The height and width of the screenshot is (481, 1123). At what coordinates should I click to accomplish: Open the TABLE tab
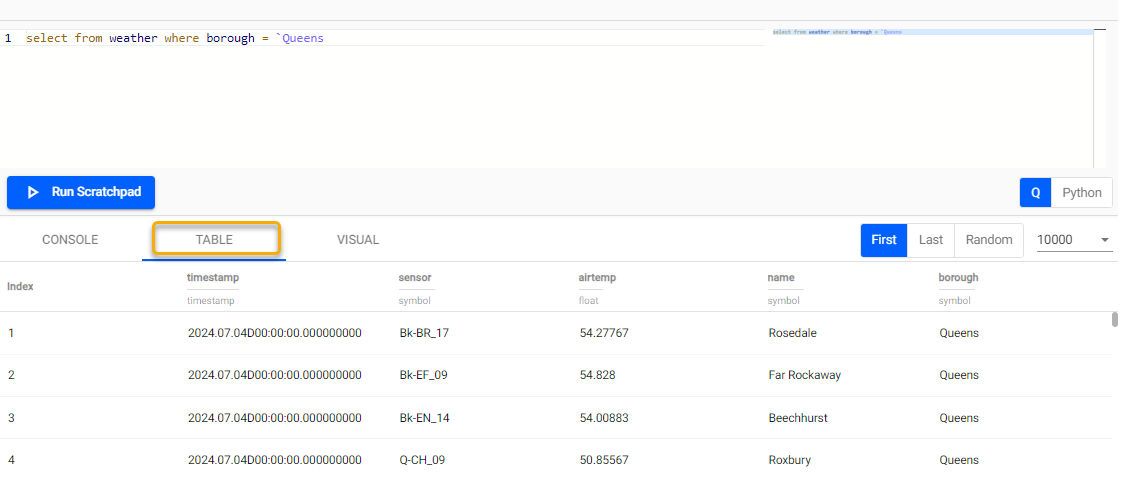[214, 240]
